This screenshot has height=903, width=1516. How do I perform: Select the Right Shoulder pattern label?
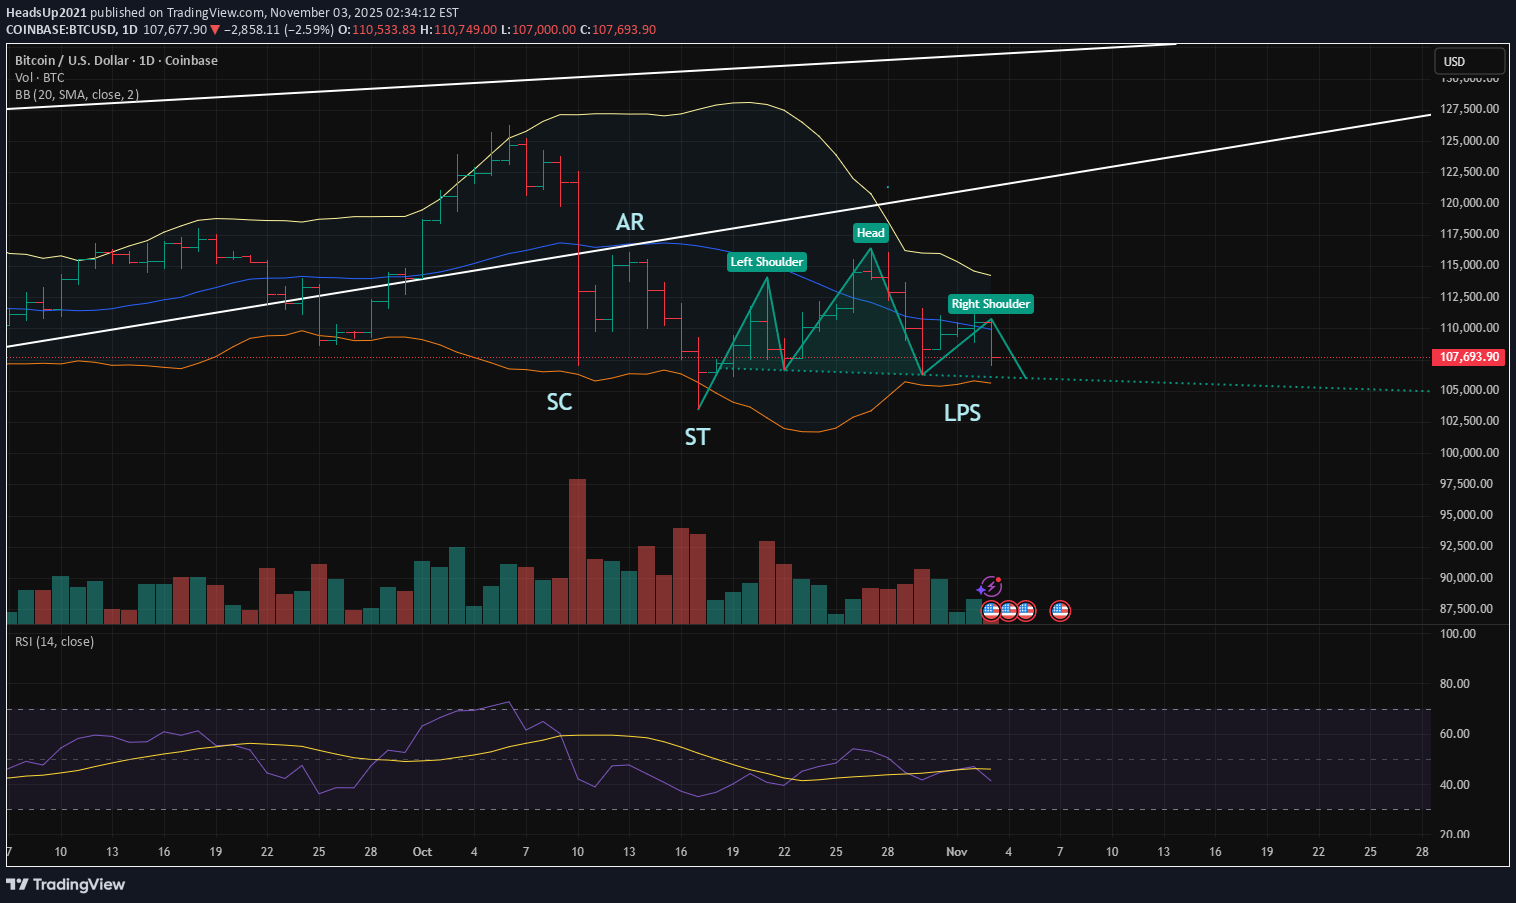pyautogui.click(x=990, y=304)
